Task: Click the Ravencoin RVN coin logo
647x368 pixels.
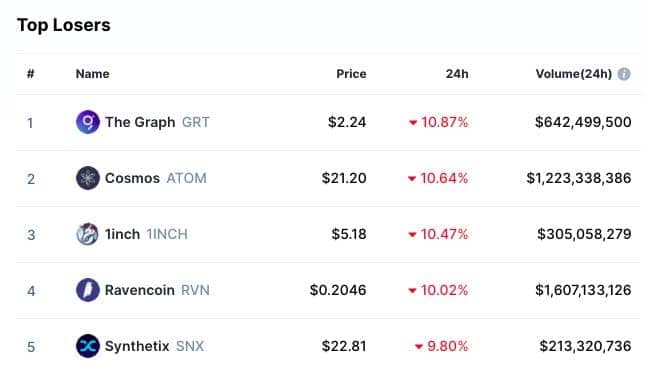Action: coord(87,290)
